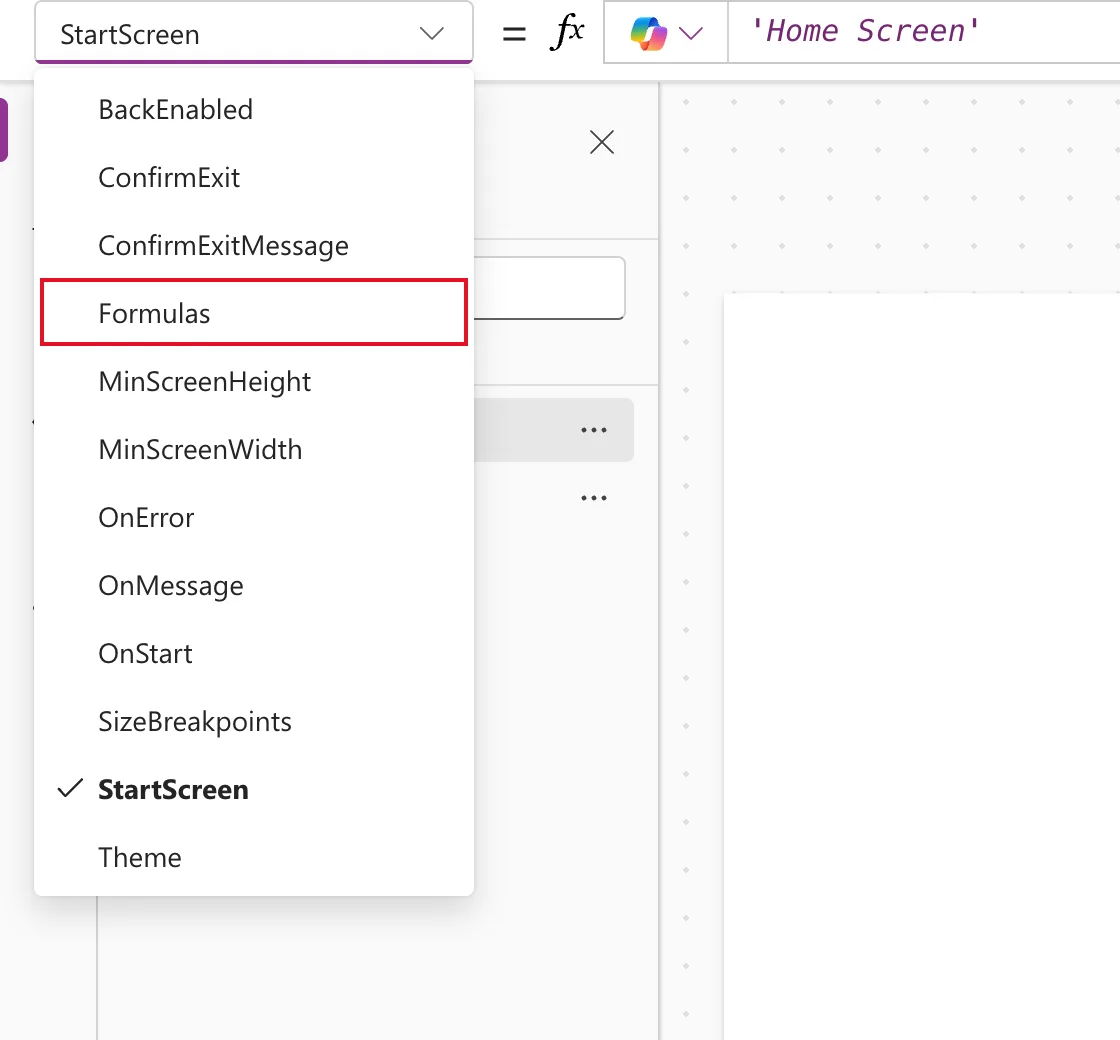Choose the ConfirmExit property
Viewport: 1120px width, 1040px height.
pos(254,178)
